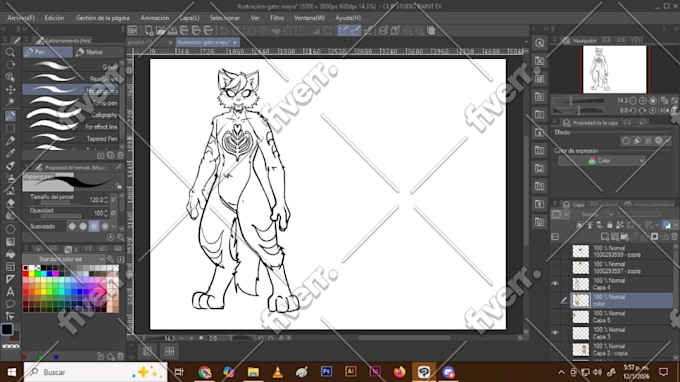
Task: Toggle Lock layer padlock icon
Action: 610,225
